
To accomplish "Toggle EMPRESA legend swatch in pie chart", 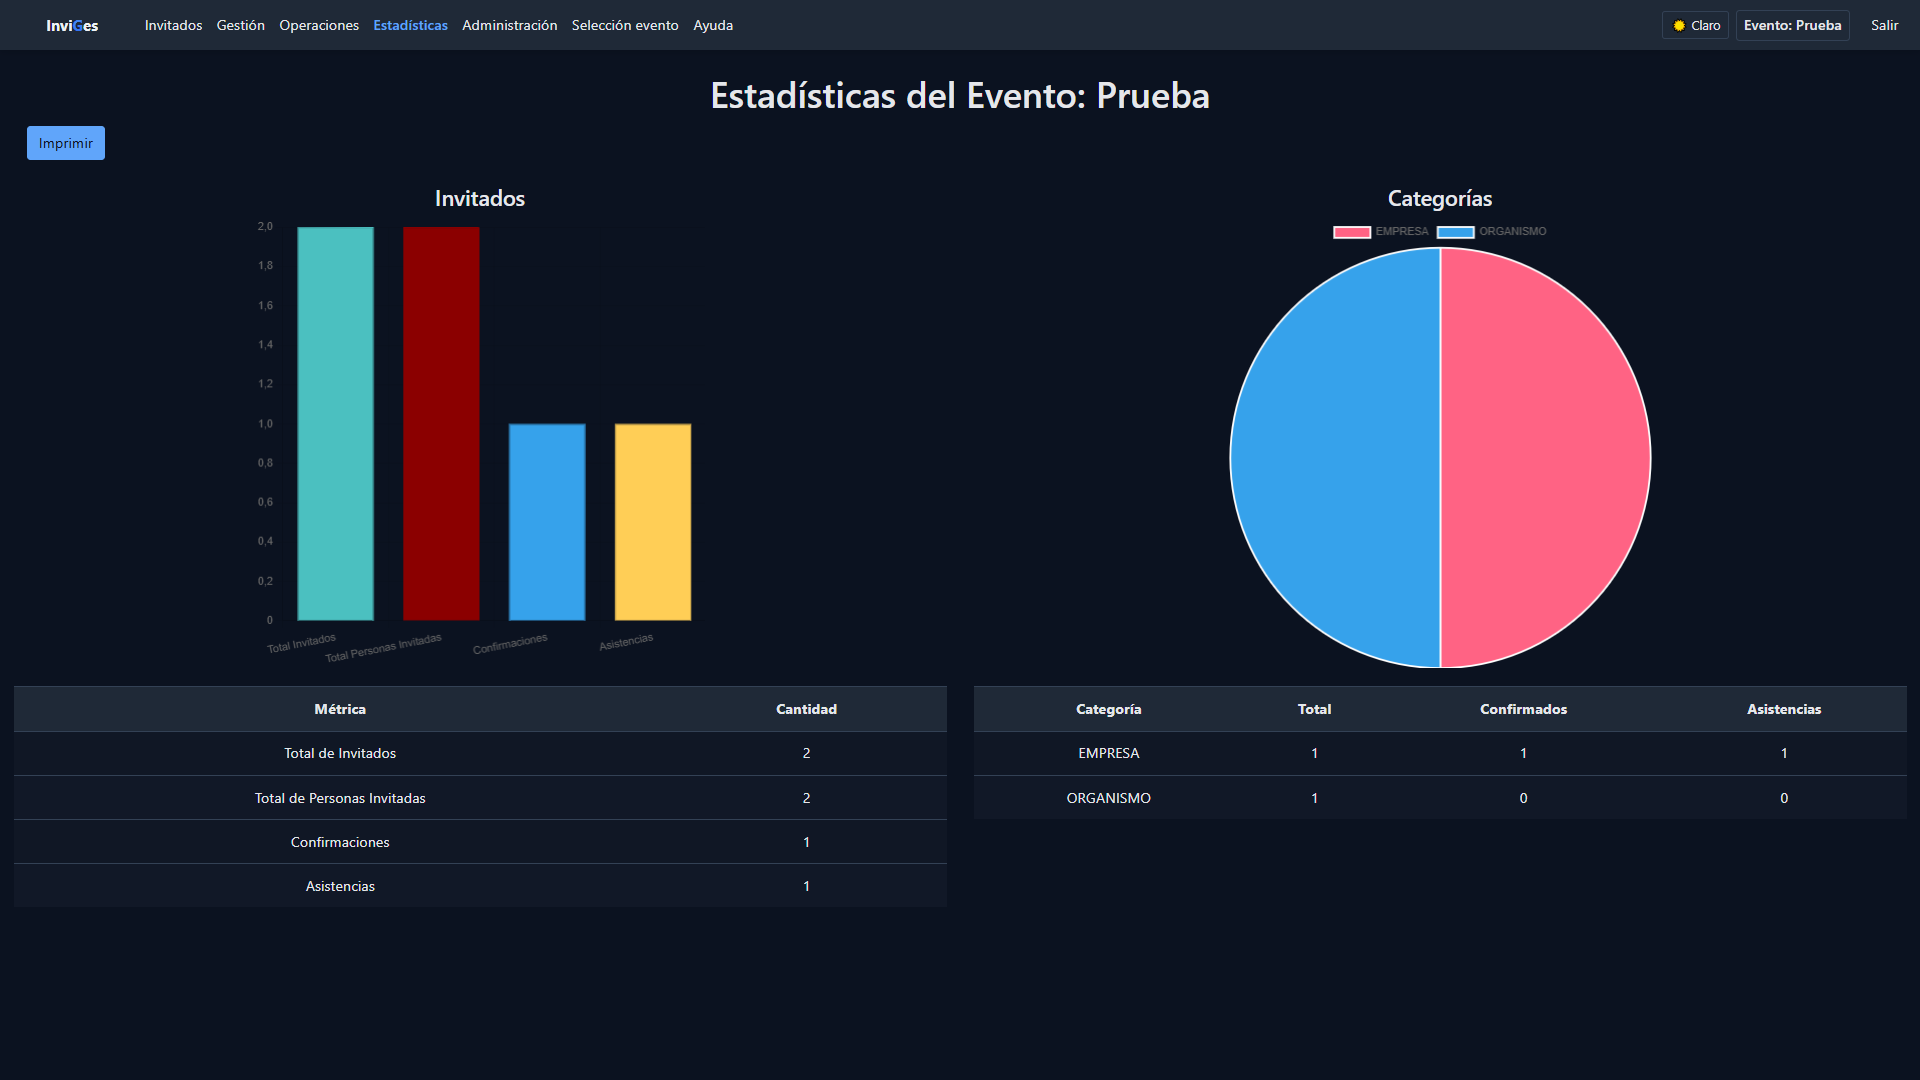I will pos(1351,232).
